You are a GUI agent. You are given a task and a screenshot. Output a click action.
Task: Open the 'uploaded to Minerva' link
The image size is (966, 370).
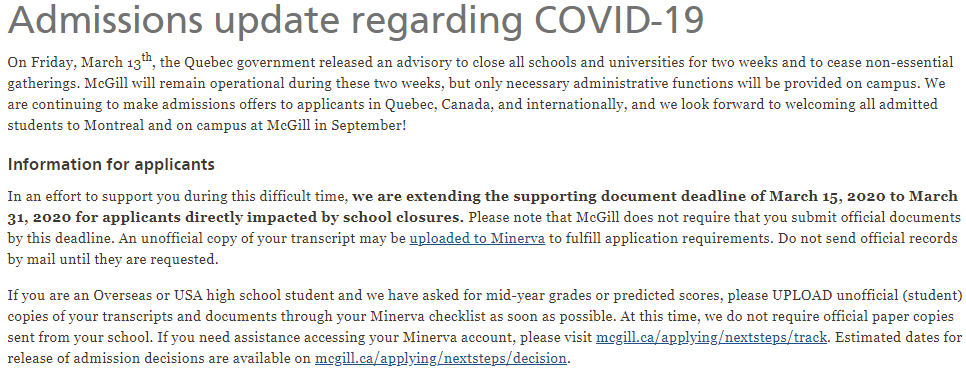point(477,238)
